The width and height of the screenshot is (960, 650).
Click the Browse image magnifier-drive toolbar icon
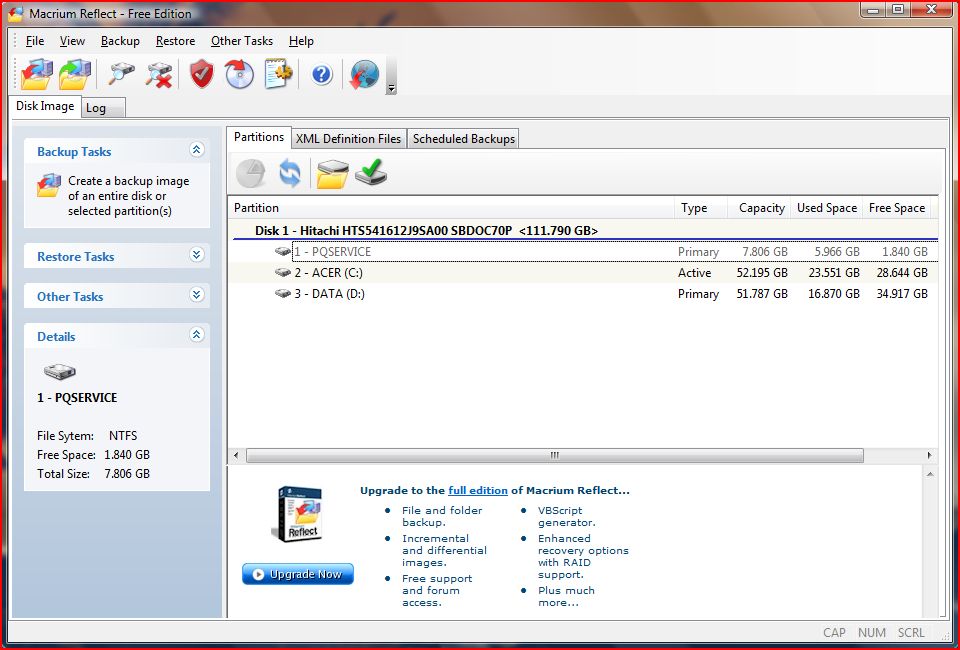tap(121, 74)
